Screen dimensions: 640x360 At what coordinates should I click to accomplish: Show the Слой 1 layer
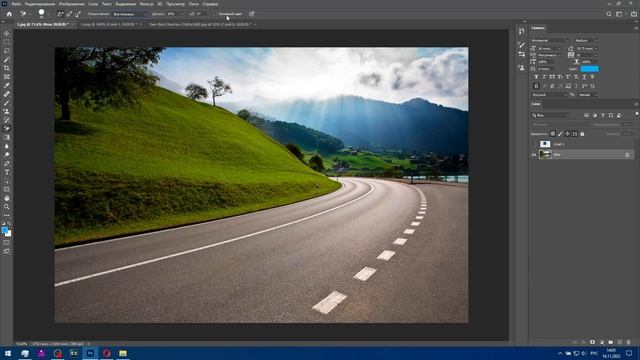point(533,144)
